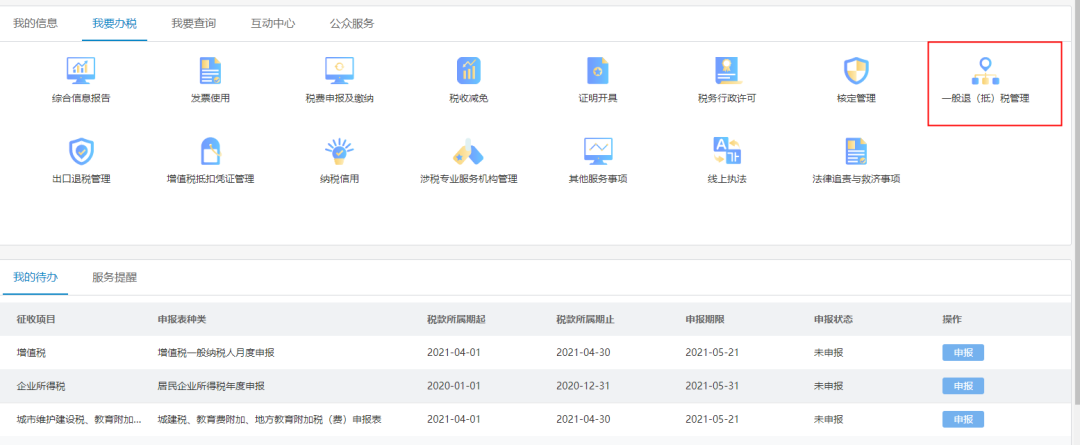This screenshot has width=1080, height=445.
Task: Select 增值税一般纳税人月度申报 cell
Action: coord(216,353)
